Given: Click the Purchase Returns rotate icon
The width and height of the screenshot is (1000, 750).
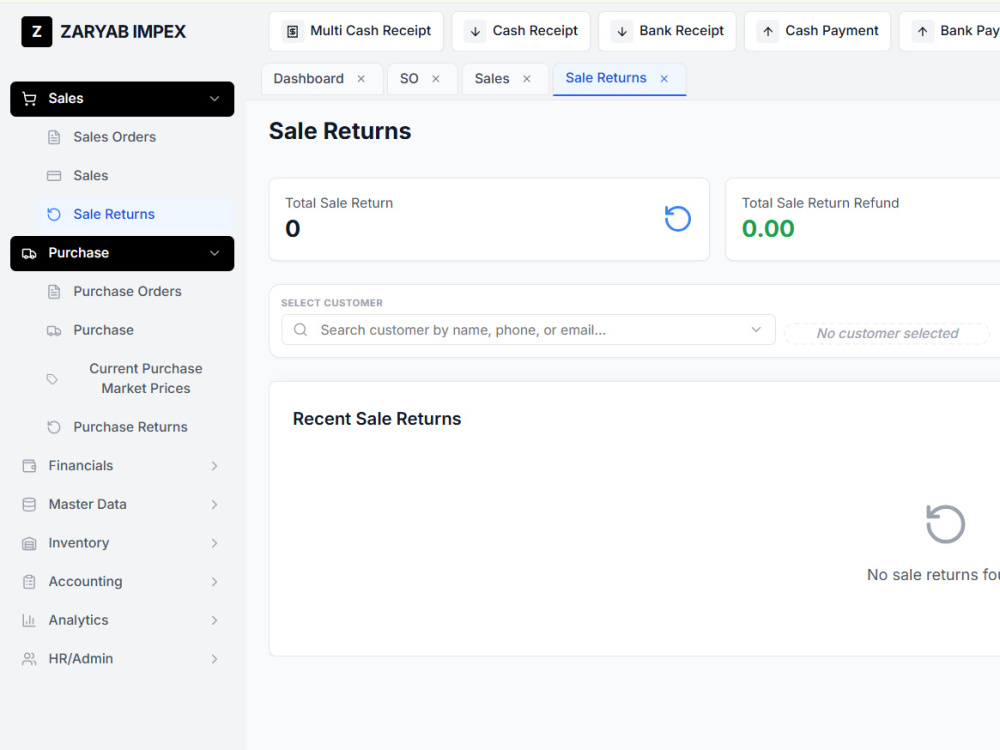Looking at the screenshot, I should [54, 427].
